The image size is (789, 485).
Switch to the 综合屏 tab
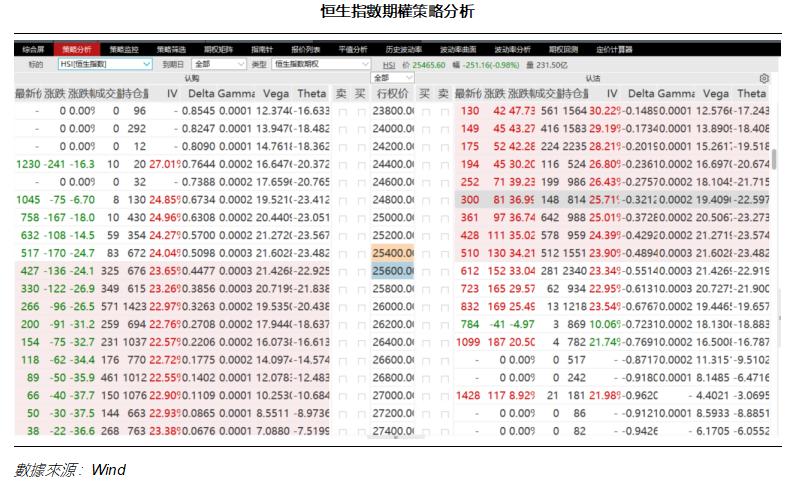(34, 49)
